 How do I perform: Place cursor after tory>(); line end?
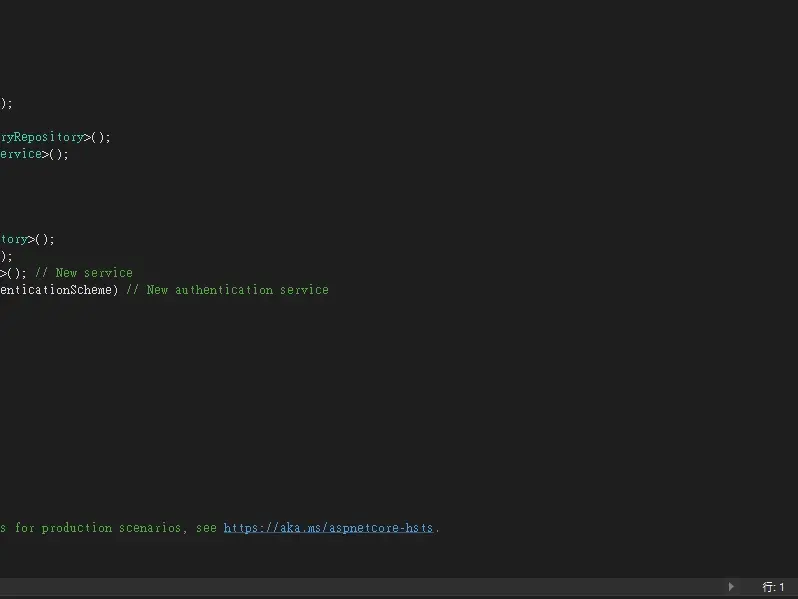click(x=56, y=239)
